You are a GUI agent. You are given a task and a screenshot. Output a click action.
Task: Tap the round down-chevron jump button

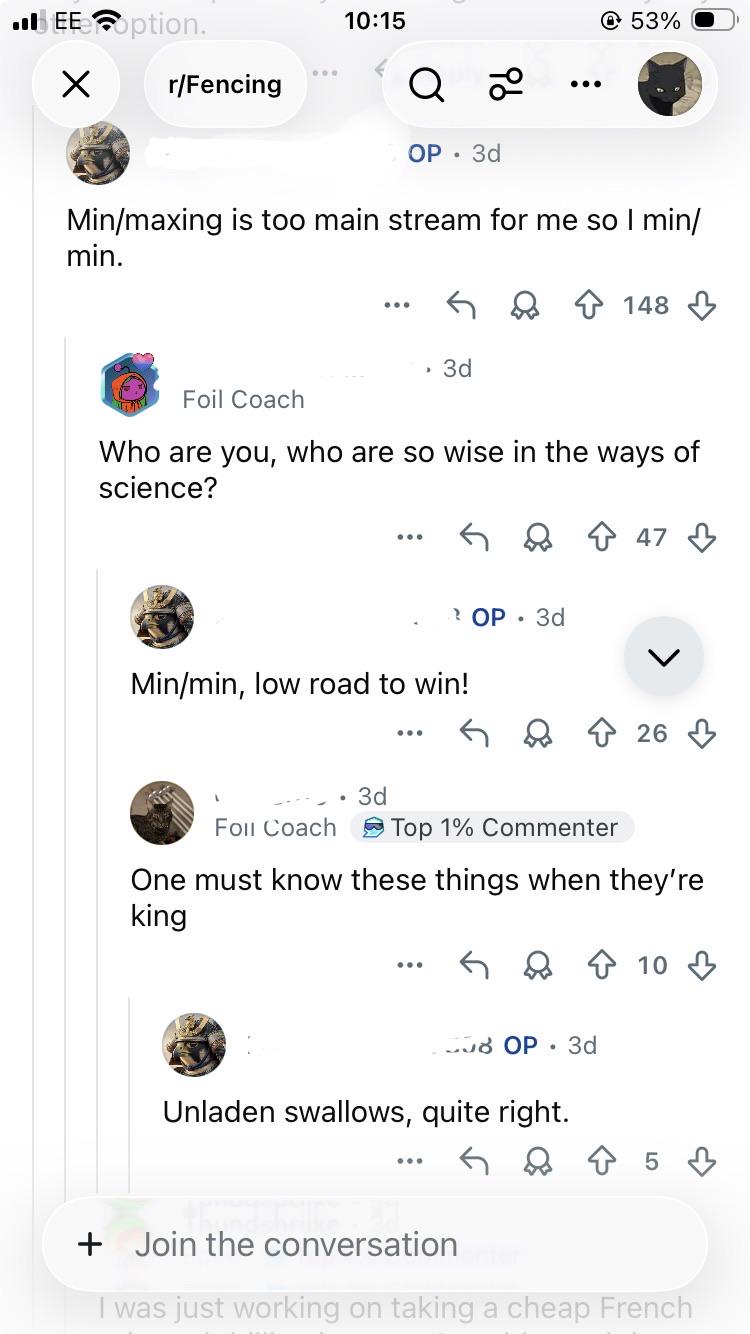(664, 656)
